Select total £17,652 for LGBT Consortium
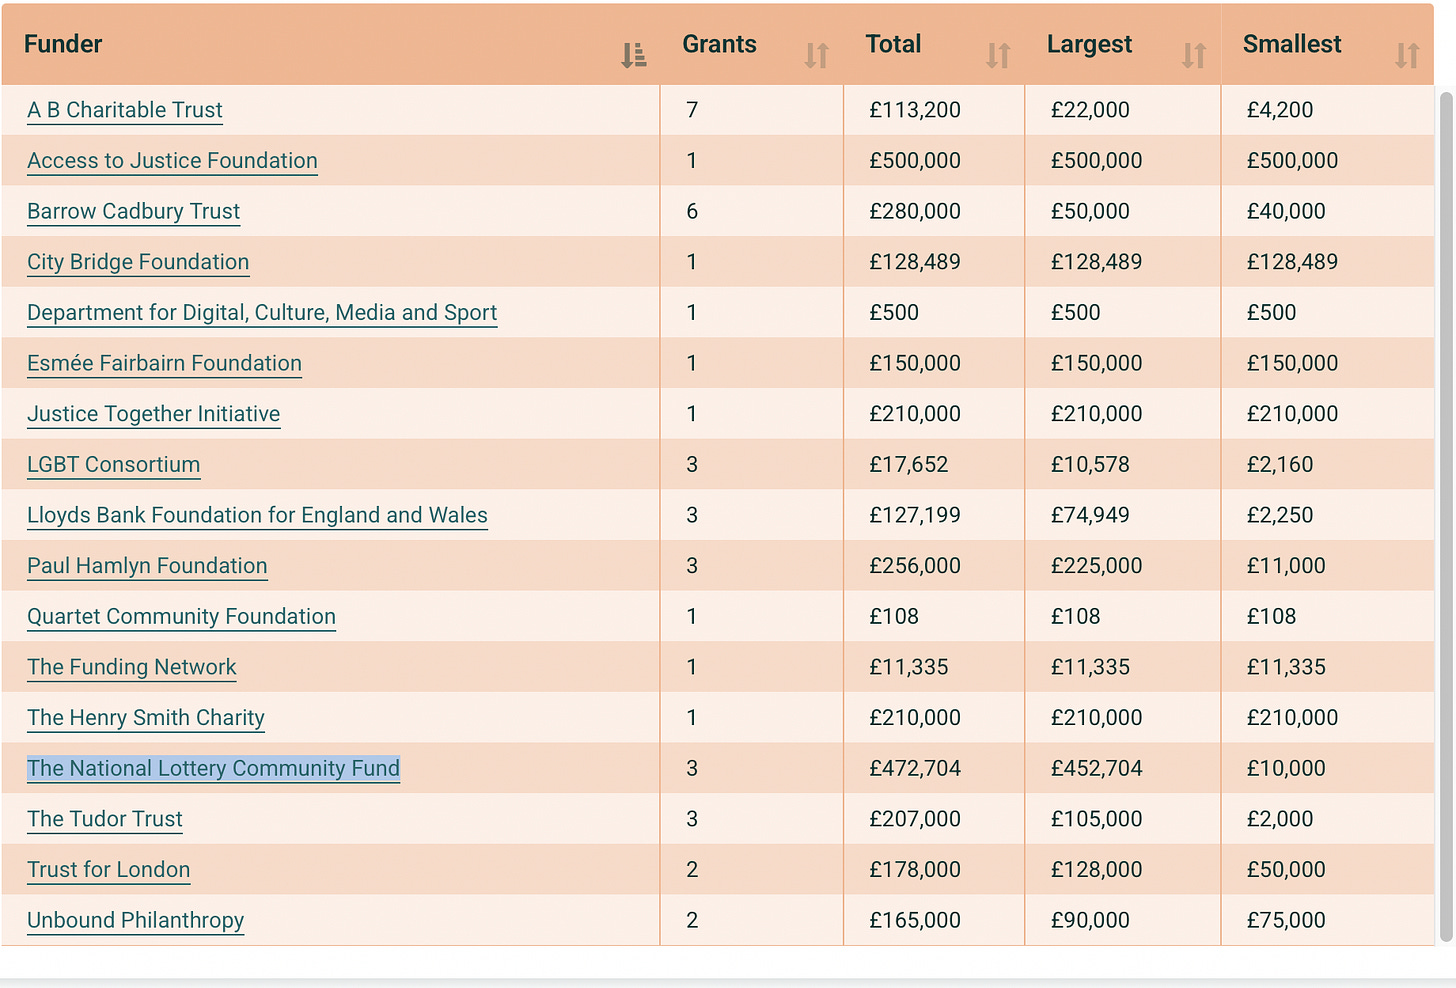The width and height of the screenshot is (1456, 988). coord(909,464)
